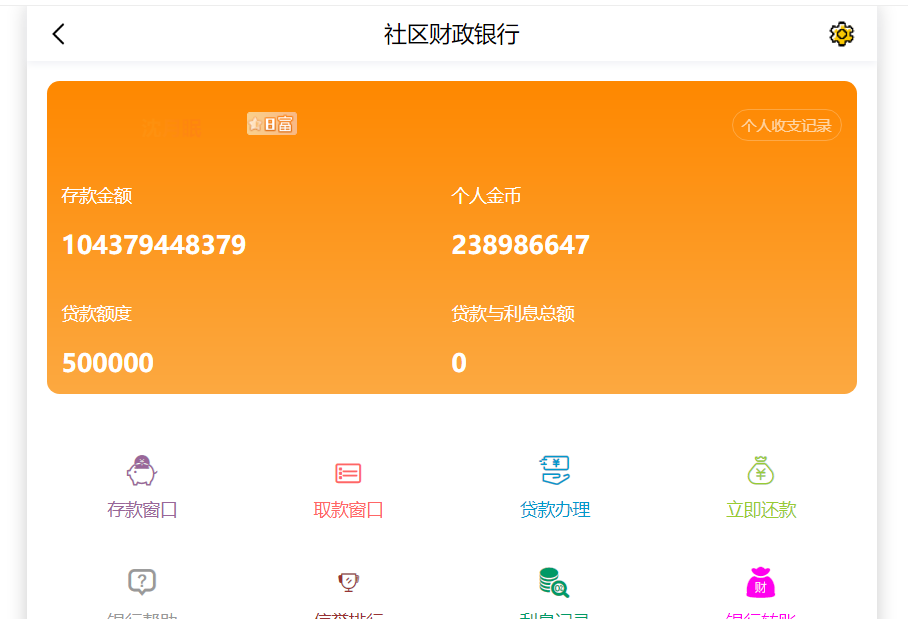Select the 存款窗口 text label
Screen dimensions: 908x619
(142, 510)
